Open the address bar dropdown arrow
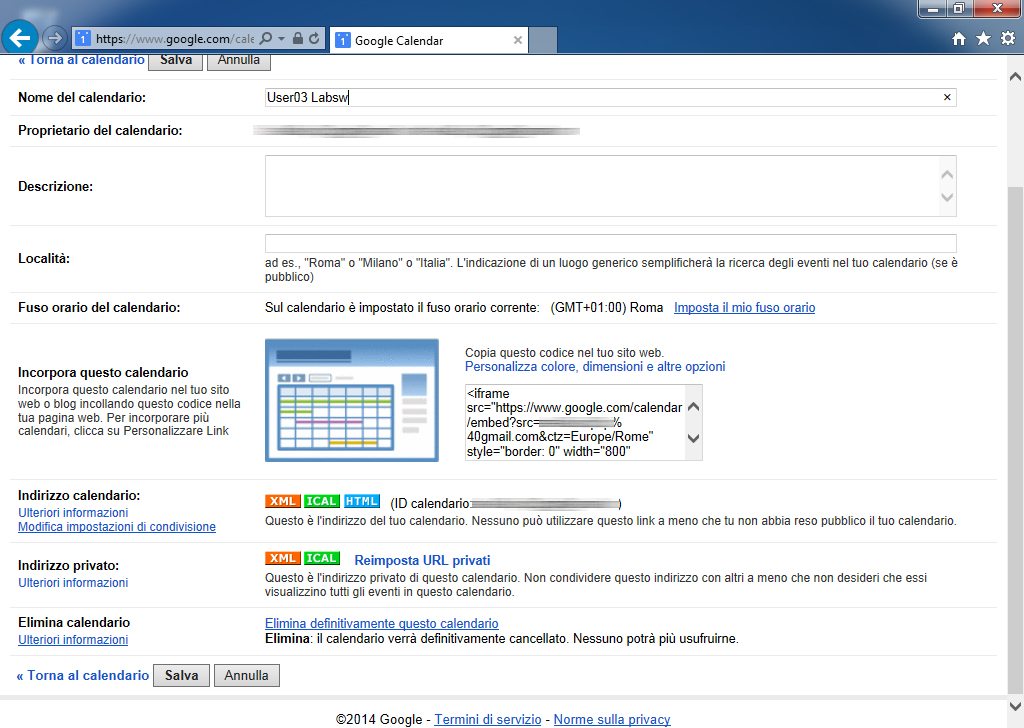This screenshot has height=728, width=1024. [x=281, y=40]
